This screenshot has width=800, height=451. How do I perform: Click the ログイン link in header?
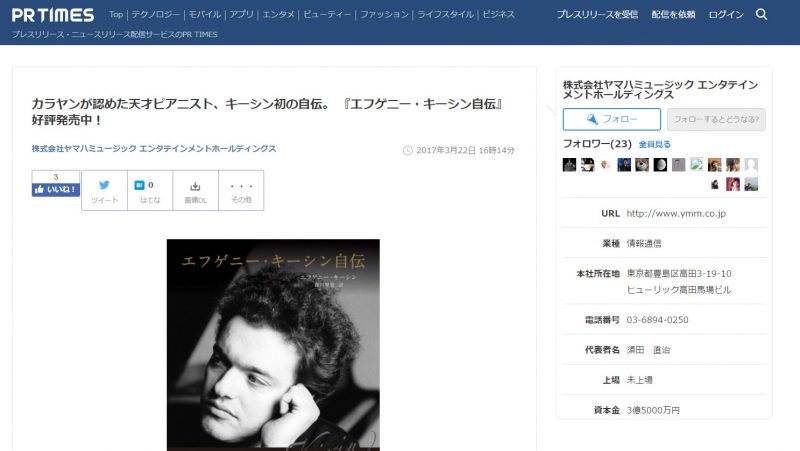click(726, 14)
